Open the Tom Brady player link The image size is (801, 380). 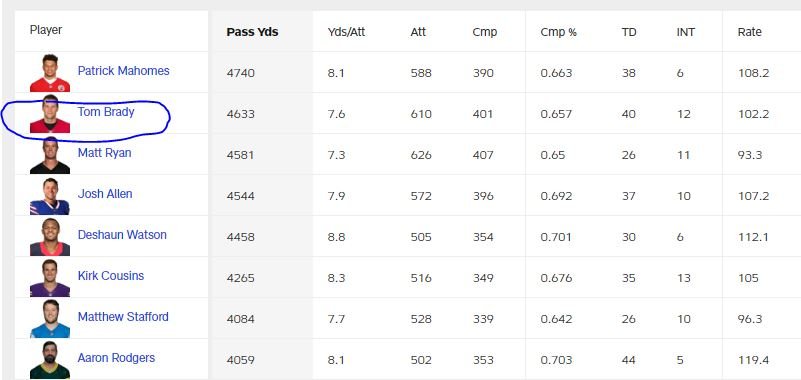point(106,111)
